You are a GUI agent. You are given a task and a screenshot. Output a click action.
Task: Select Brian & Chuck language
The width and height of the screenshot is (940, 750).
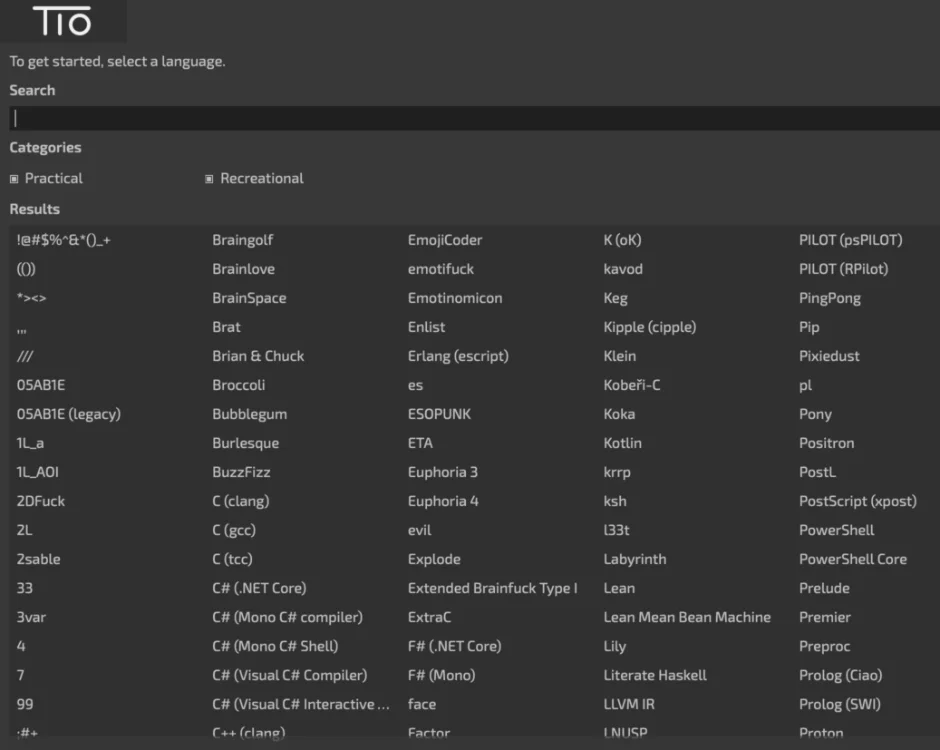(258, 356)
